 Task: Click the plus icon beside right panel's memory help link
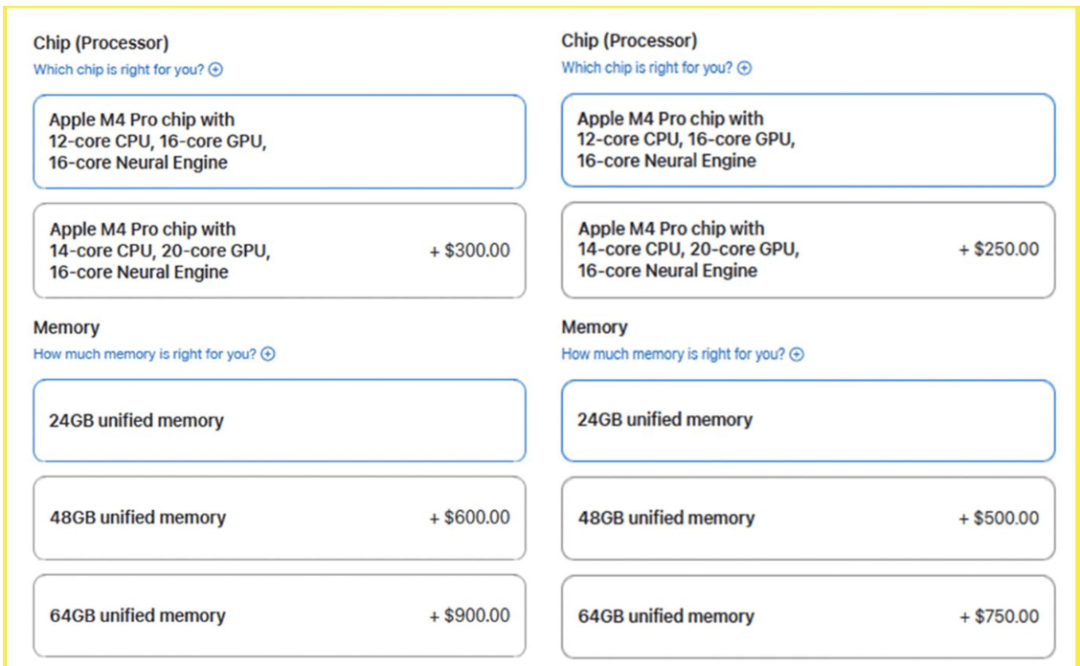[797, 355]
